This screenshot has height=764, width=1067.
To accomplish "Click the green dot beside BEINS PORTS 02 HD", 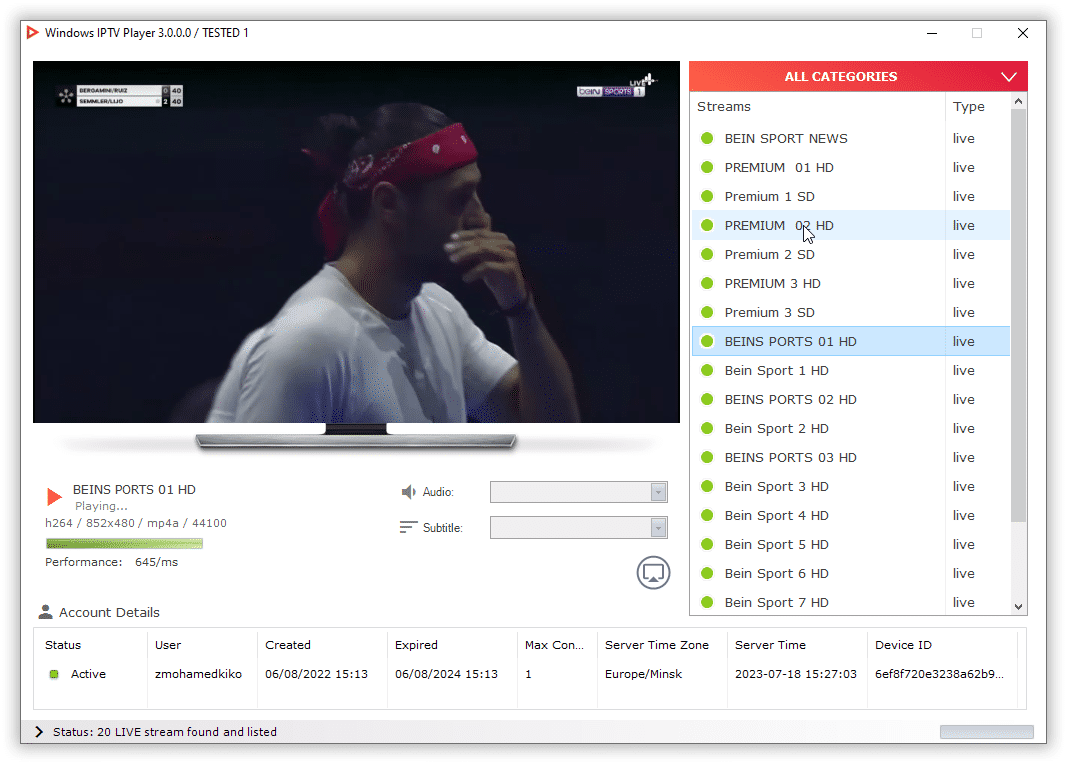I will click(707, 399).
